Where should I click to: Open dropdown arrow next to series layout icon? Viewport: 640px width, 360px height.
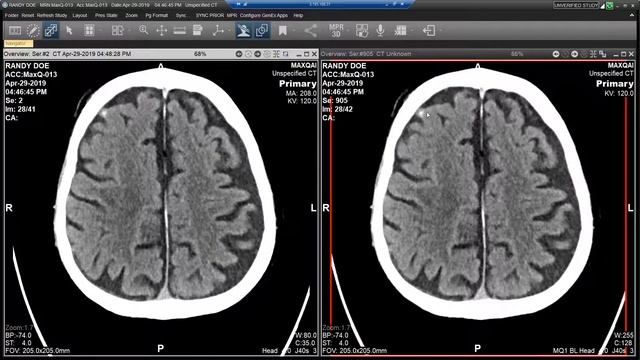(x=129, y=31)
